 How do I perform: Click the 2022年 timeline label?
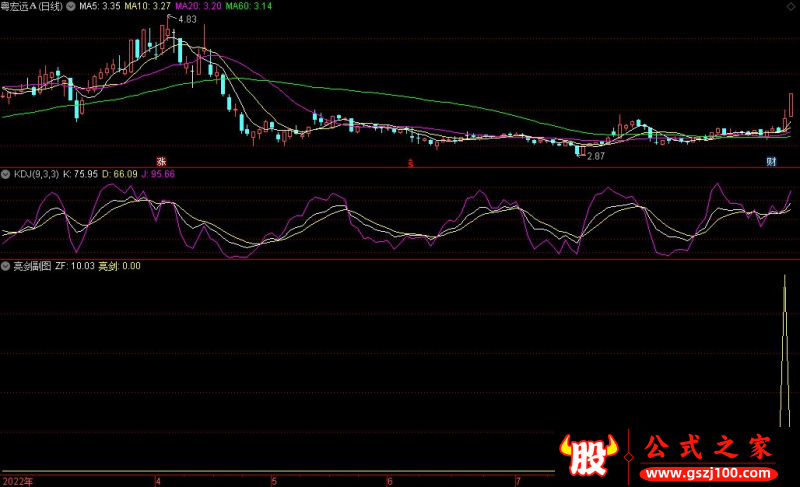tap(16, 480)
